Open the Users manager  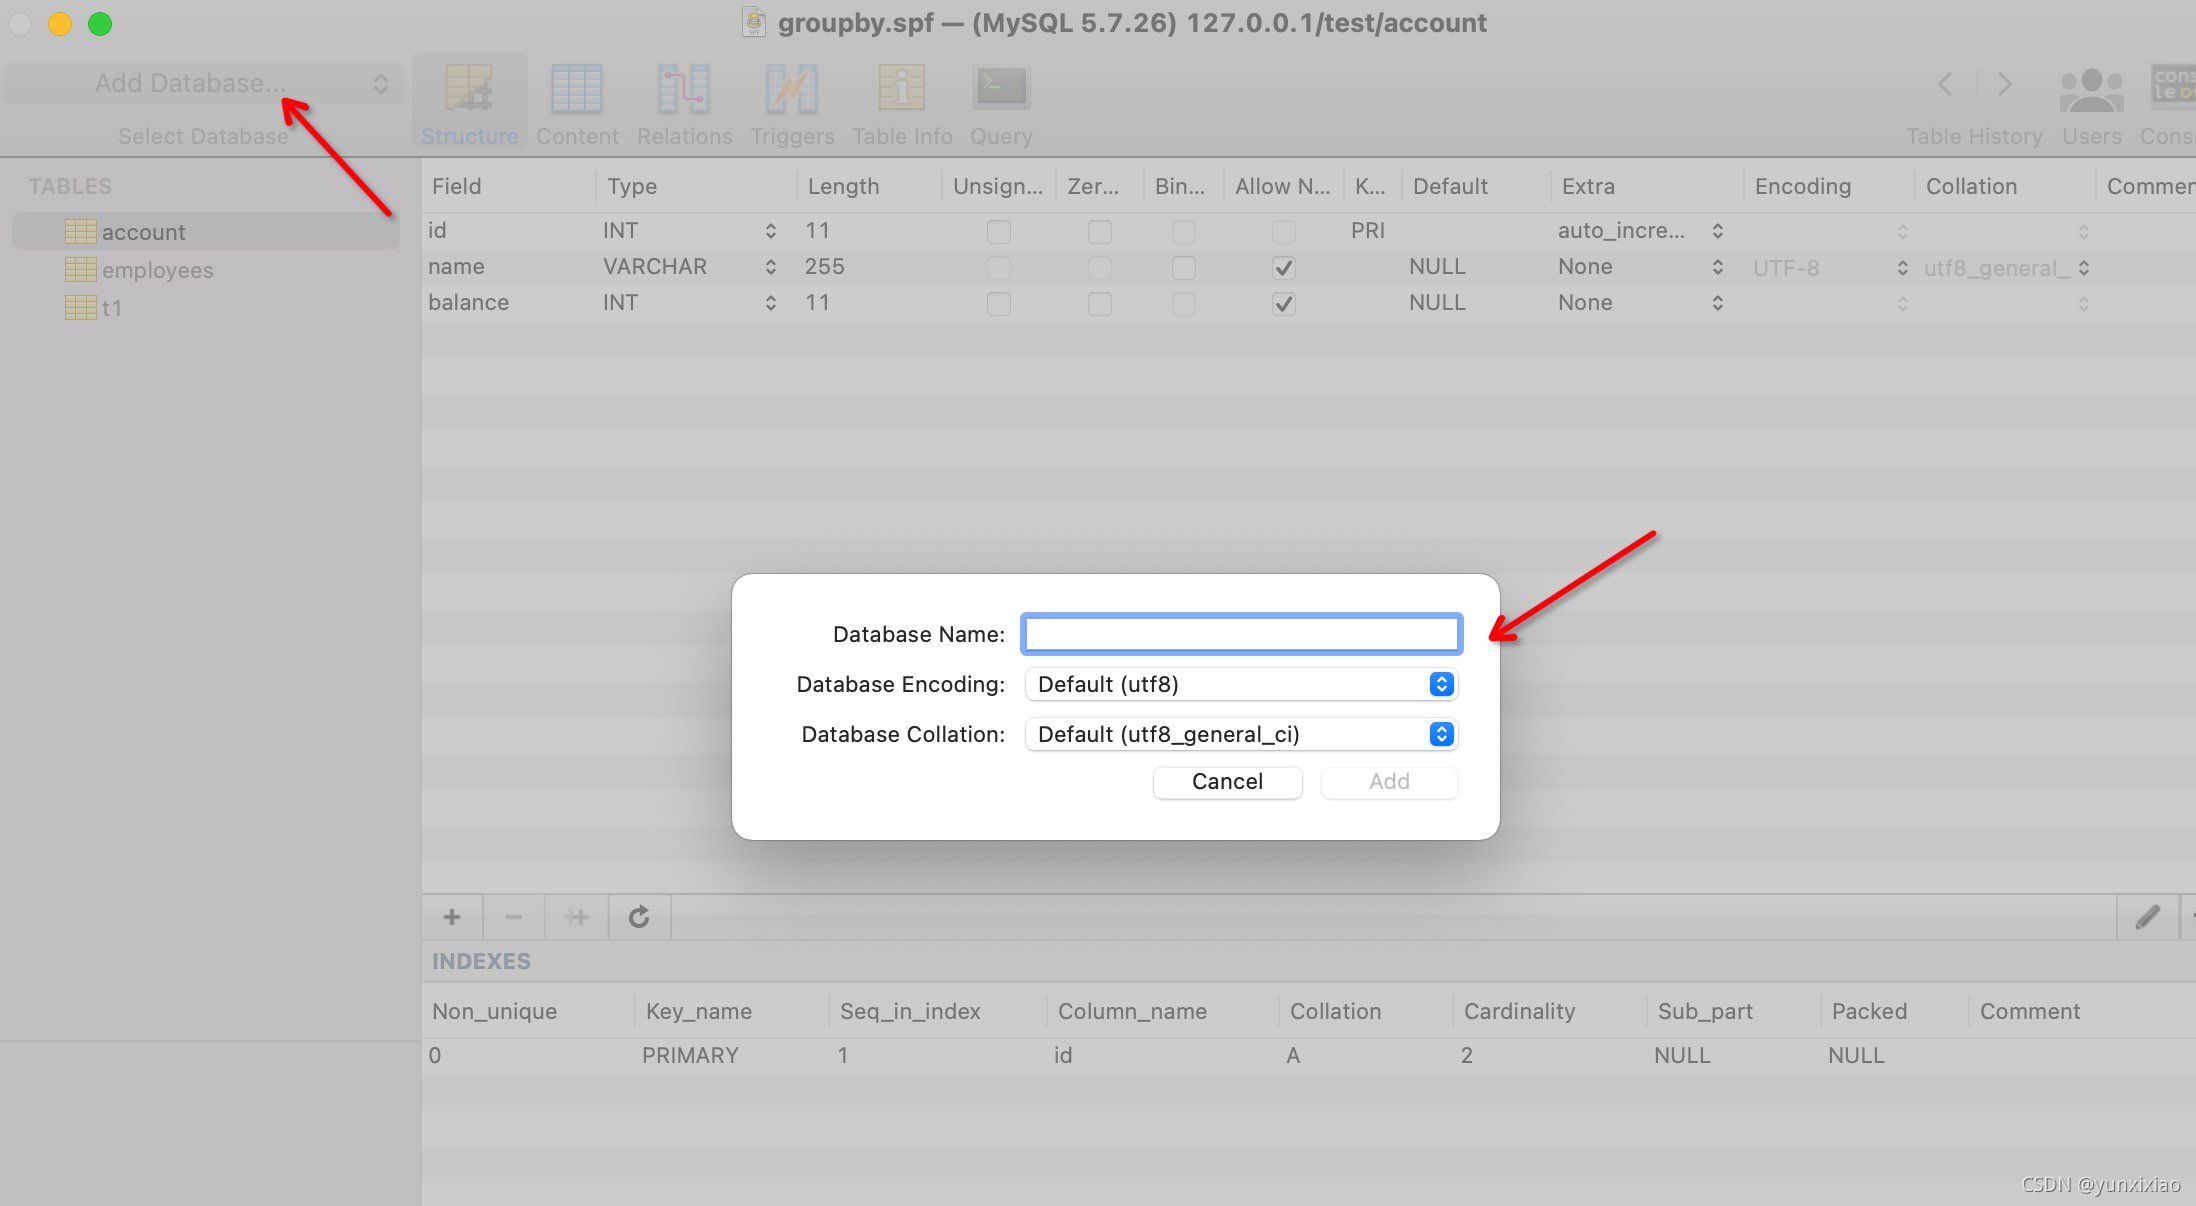click(x=2091, y=100)
